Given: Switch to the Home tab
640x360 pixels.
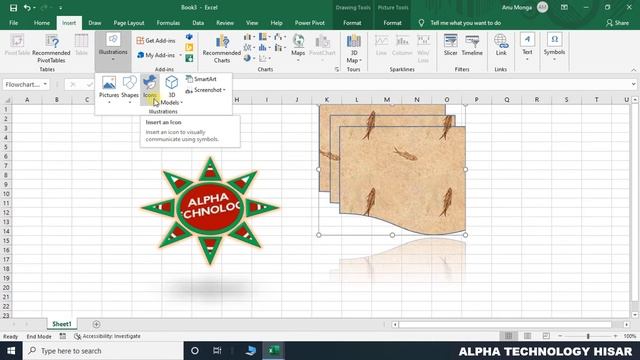Looking at the screenshot, I should pyautogui.click(x=42, y=23).
